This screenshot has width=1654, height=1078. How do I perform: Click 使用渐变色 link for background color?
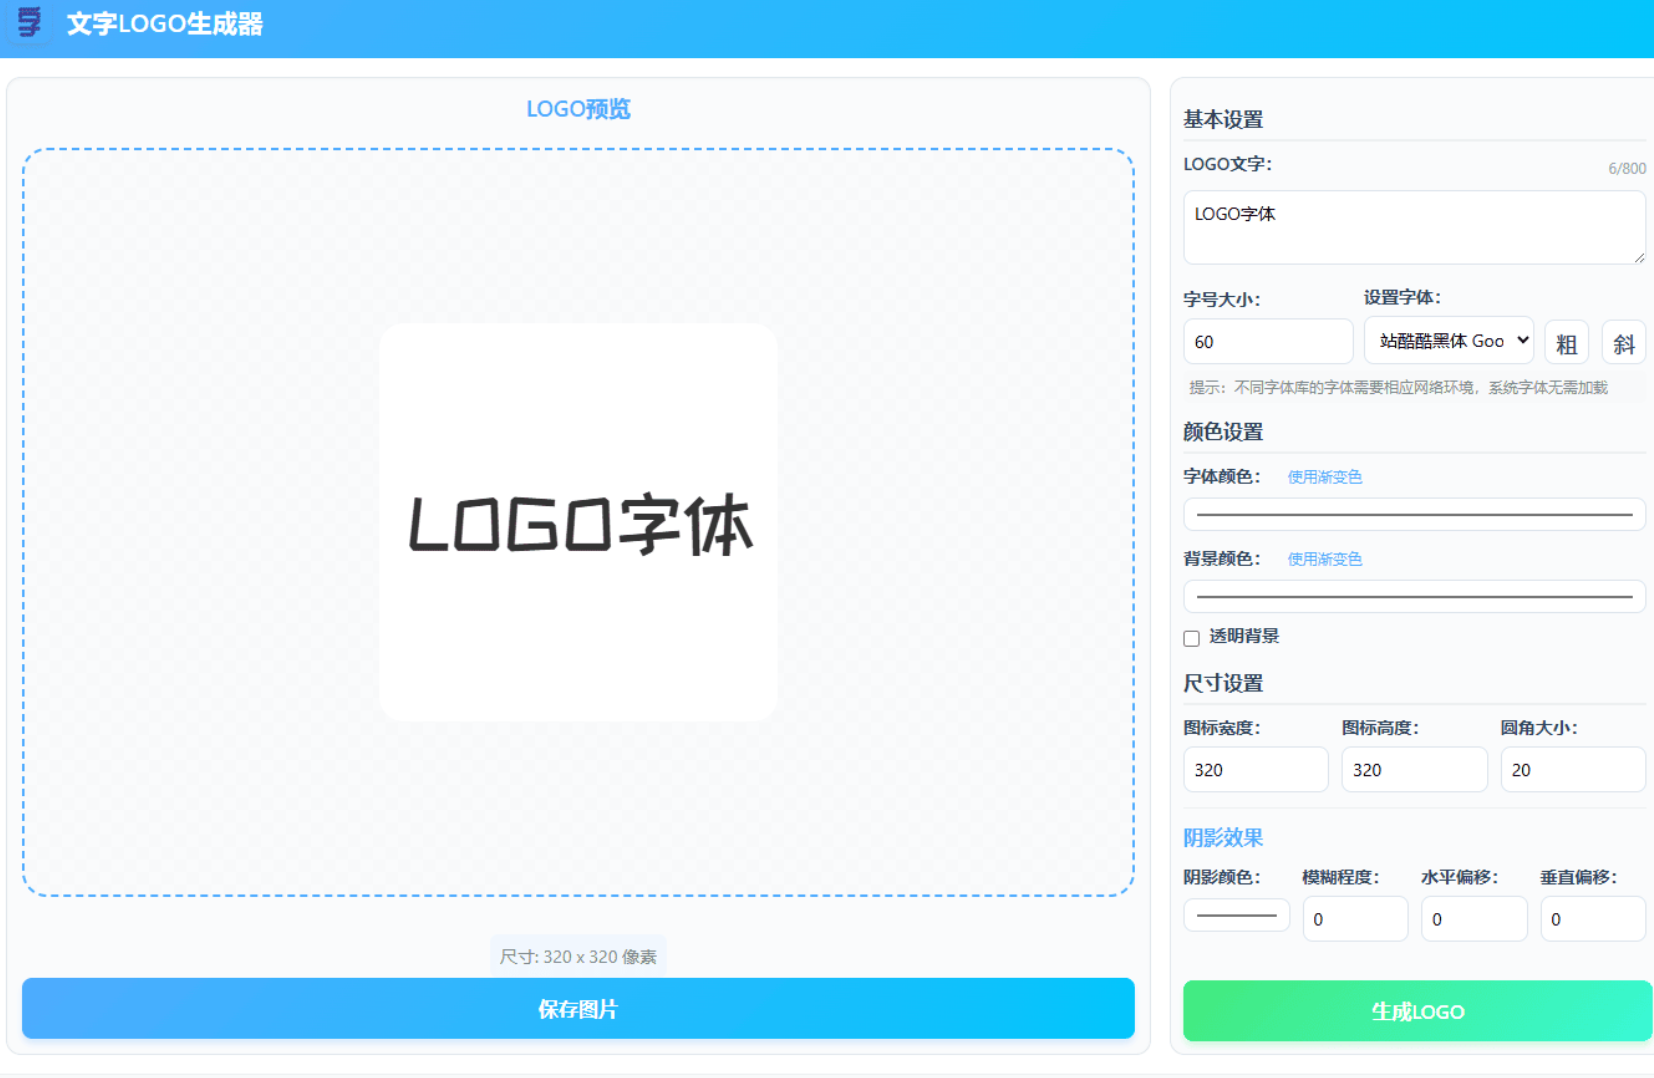(x=1324, y=559)
